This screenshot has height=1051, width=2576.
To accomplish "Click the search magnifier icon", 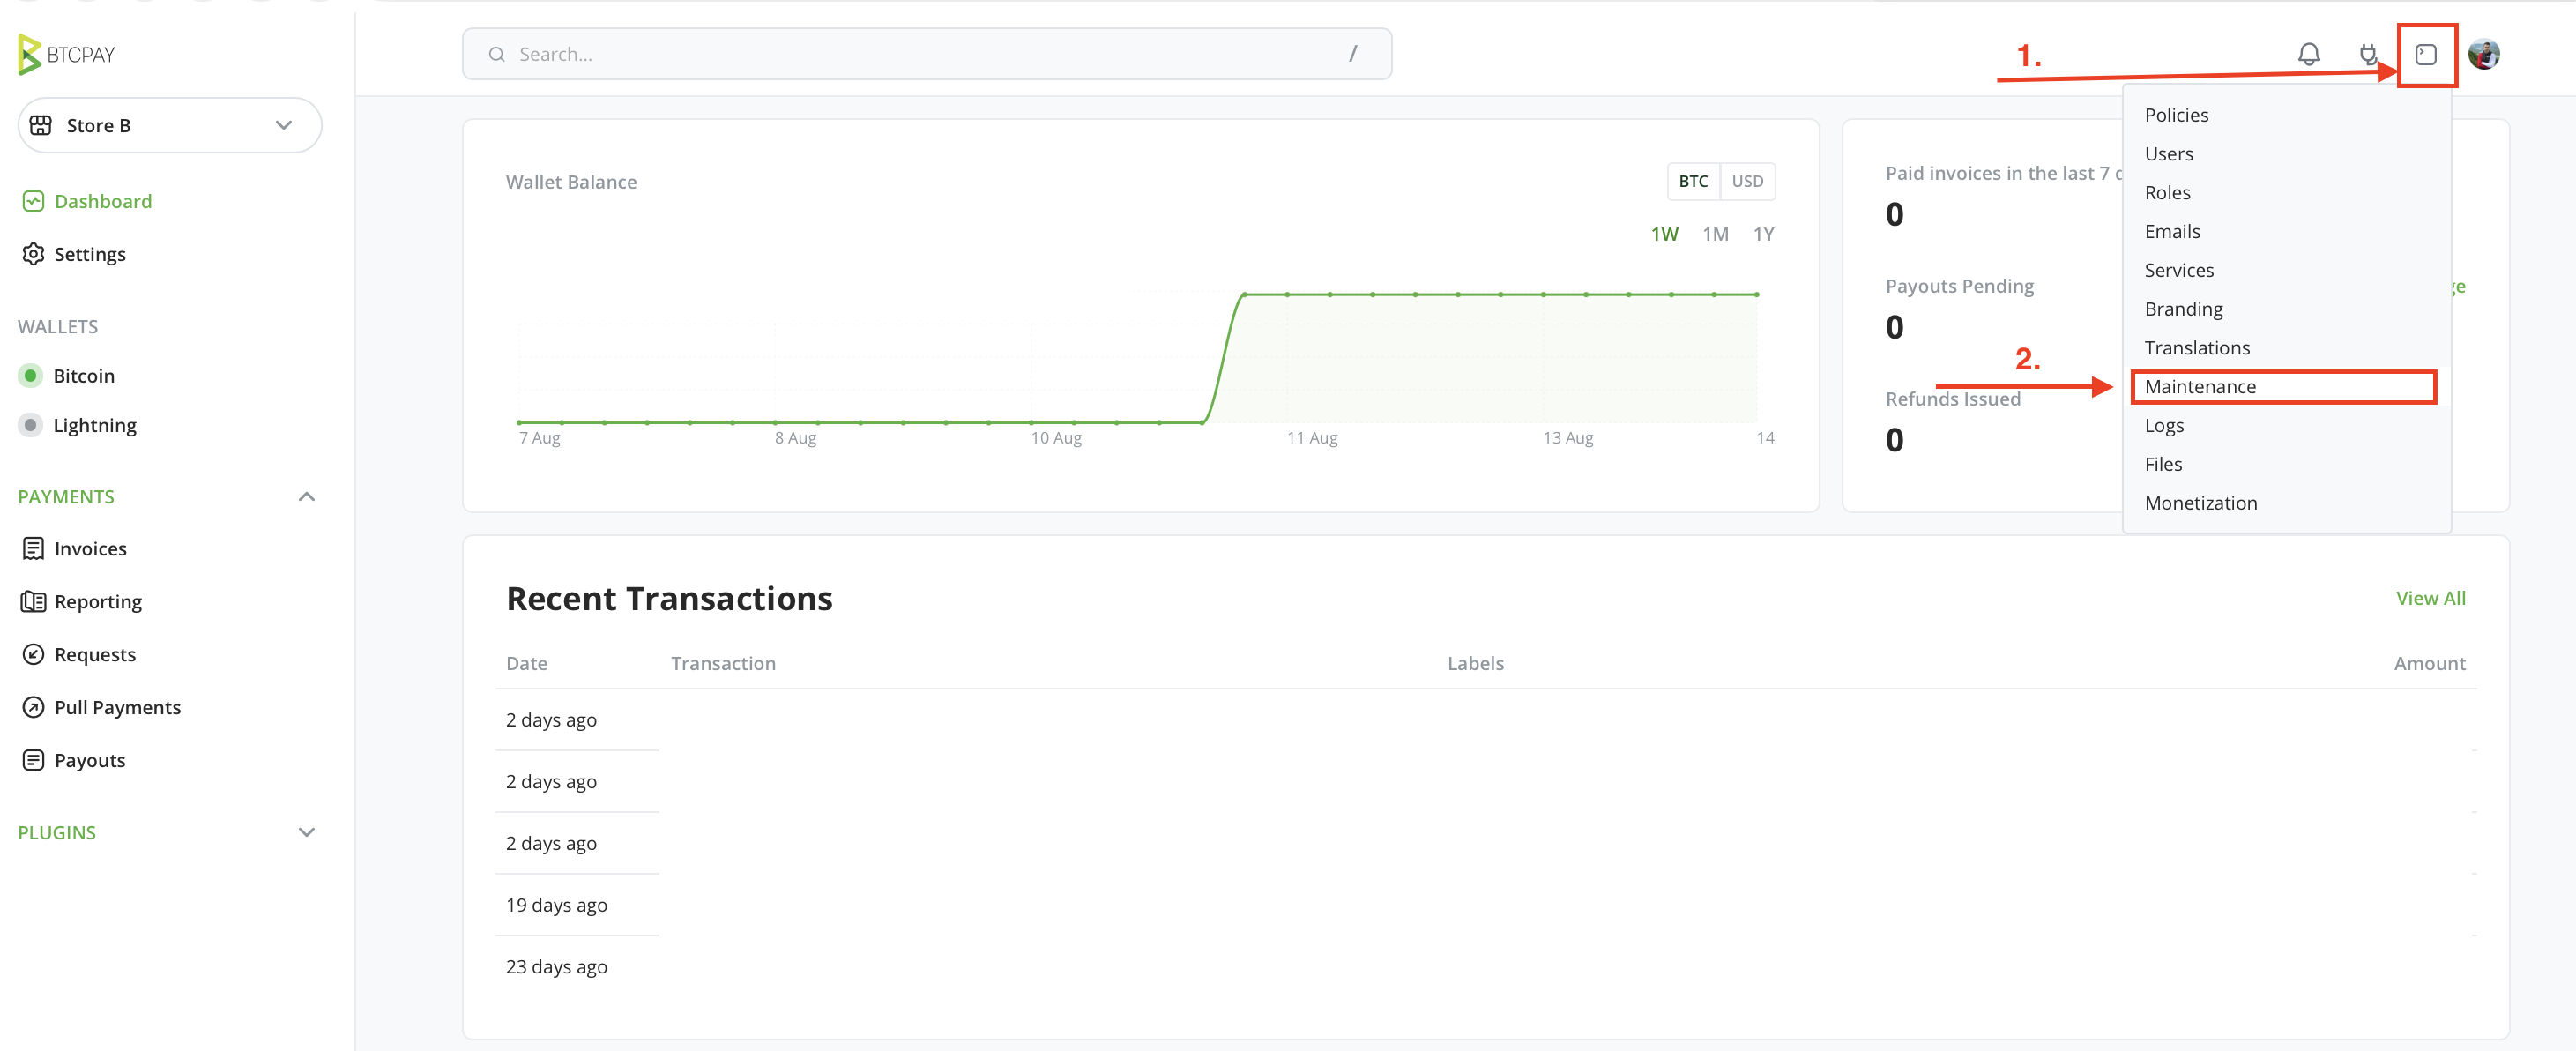I will (x=496, y=54).
